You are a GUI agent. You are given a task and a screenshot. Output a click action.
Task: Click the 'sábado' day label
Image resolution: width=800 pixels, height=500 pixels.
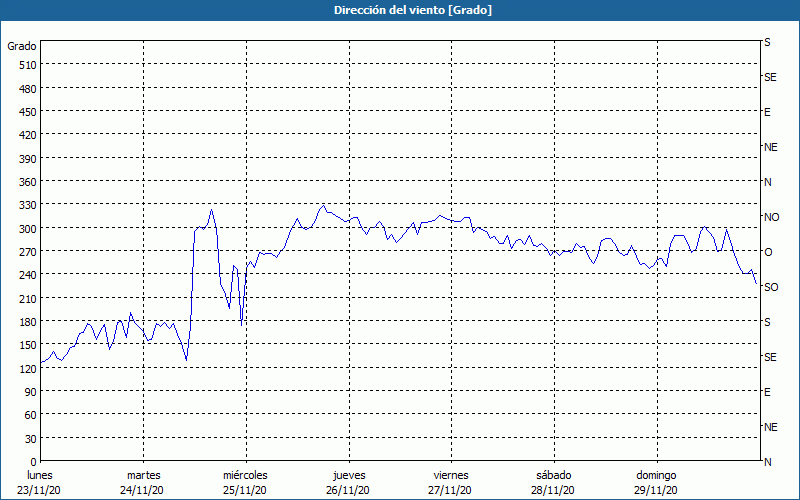click(554, 475)
